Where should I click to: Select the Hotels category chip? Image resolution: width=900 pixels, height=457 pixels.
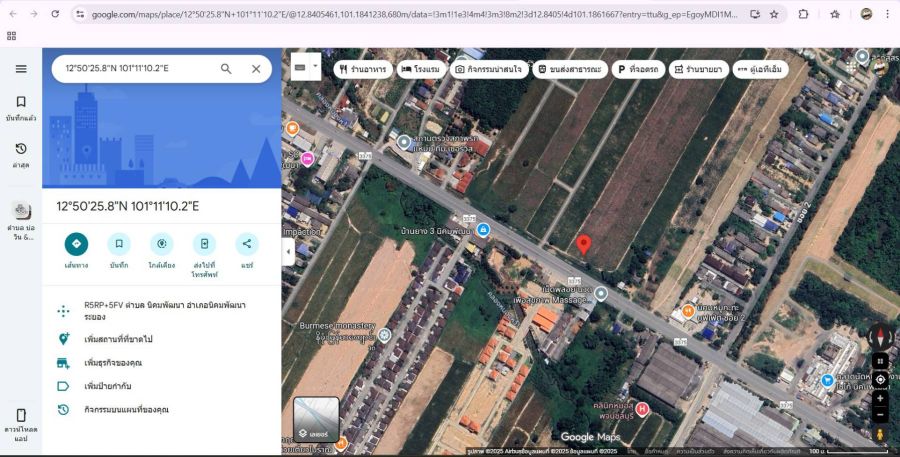pyautogui.click(x=420, y=70)
